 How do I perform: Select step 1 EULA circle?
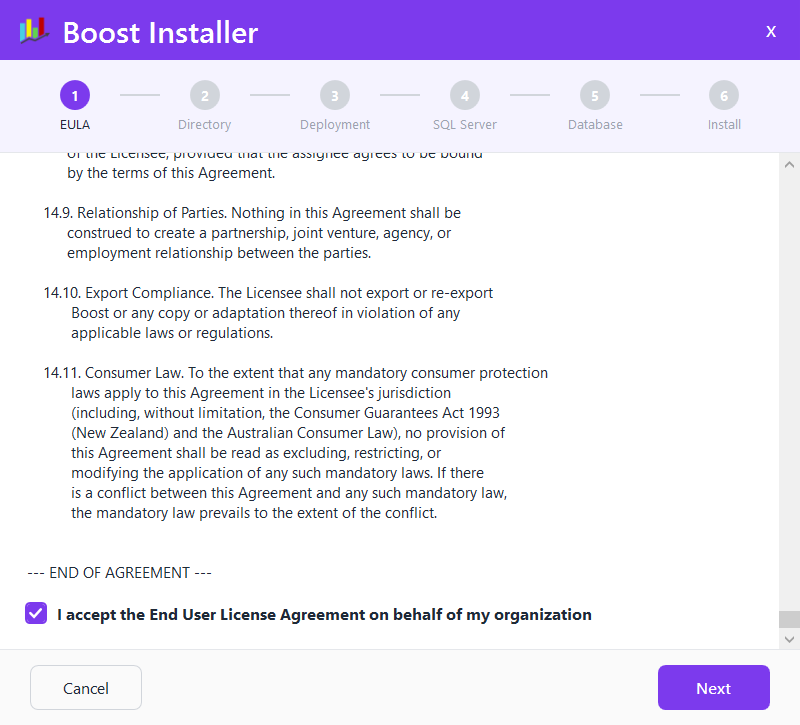75,95
